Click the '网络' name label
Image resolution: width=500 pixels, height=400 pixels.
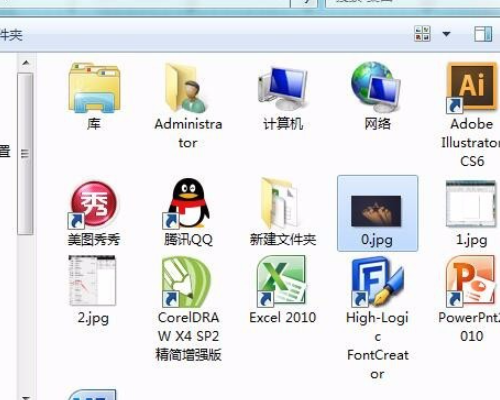[377, 124]
